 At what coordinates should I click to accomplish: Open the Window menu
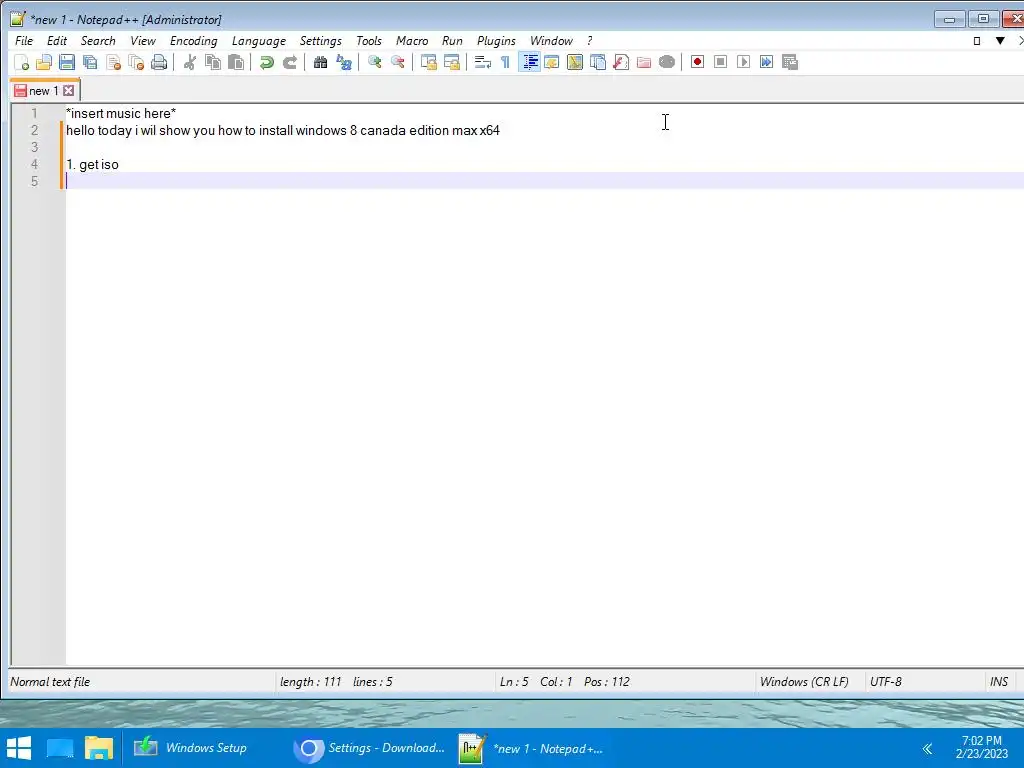551,40
